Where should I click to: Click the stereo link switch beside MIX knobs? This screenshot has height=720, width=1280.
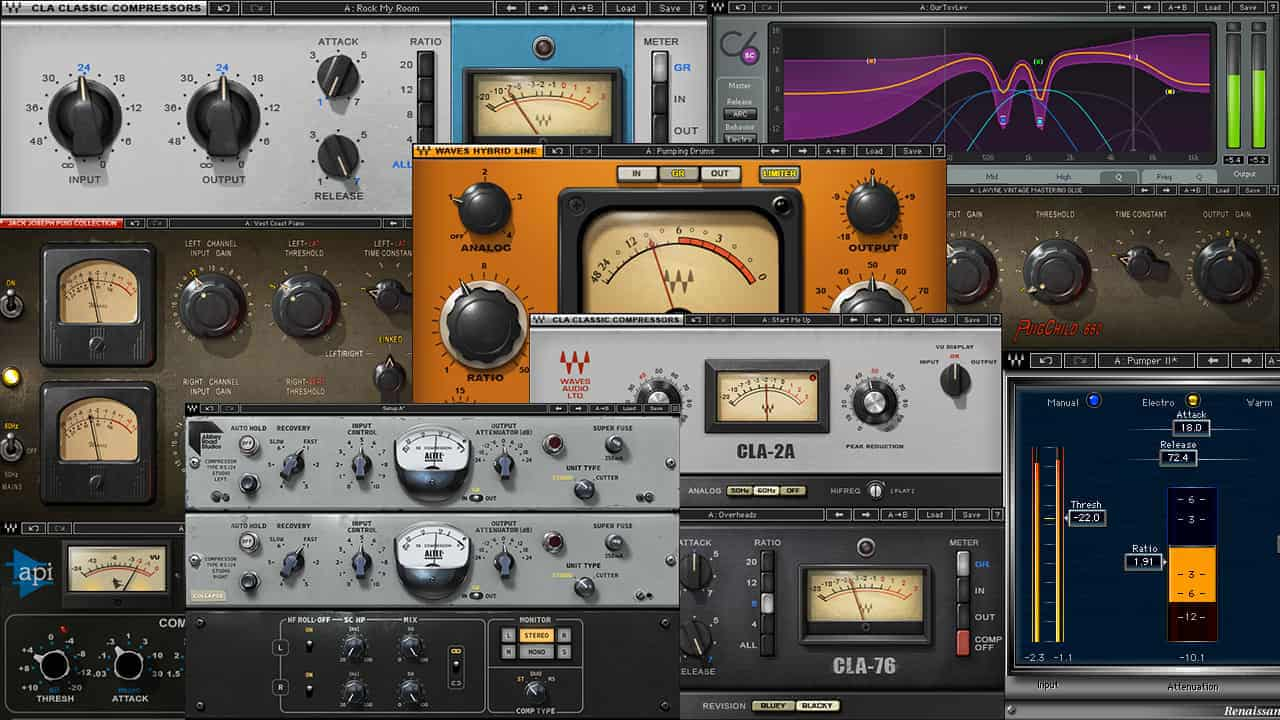tap(456, 665)
